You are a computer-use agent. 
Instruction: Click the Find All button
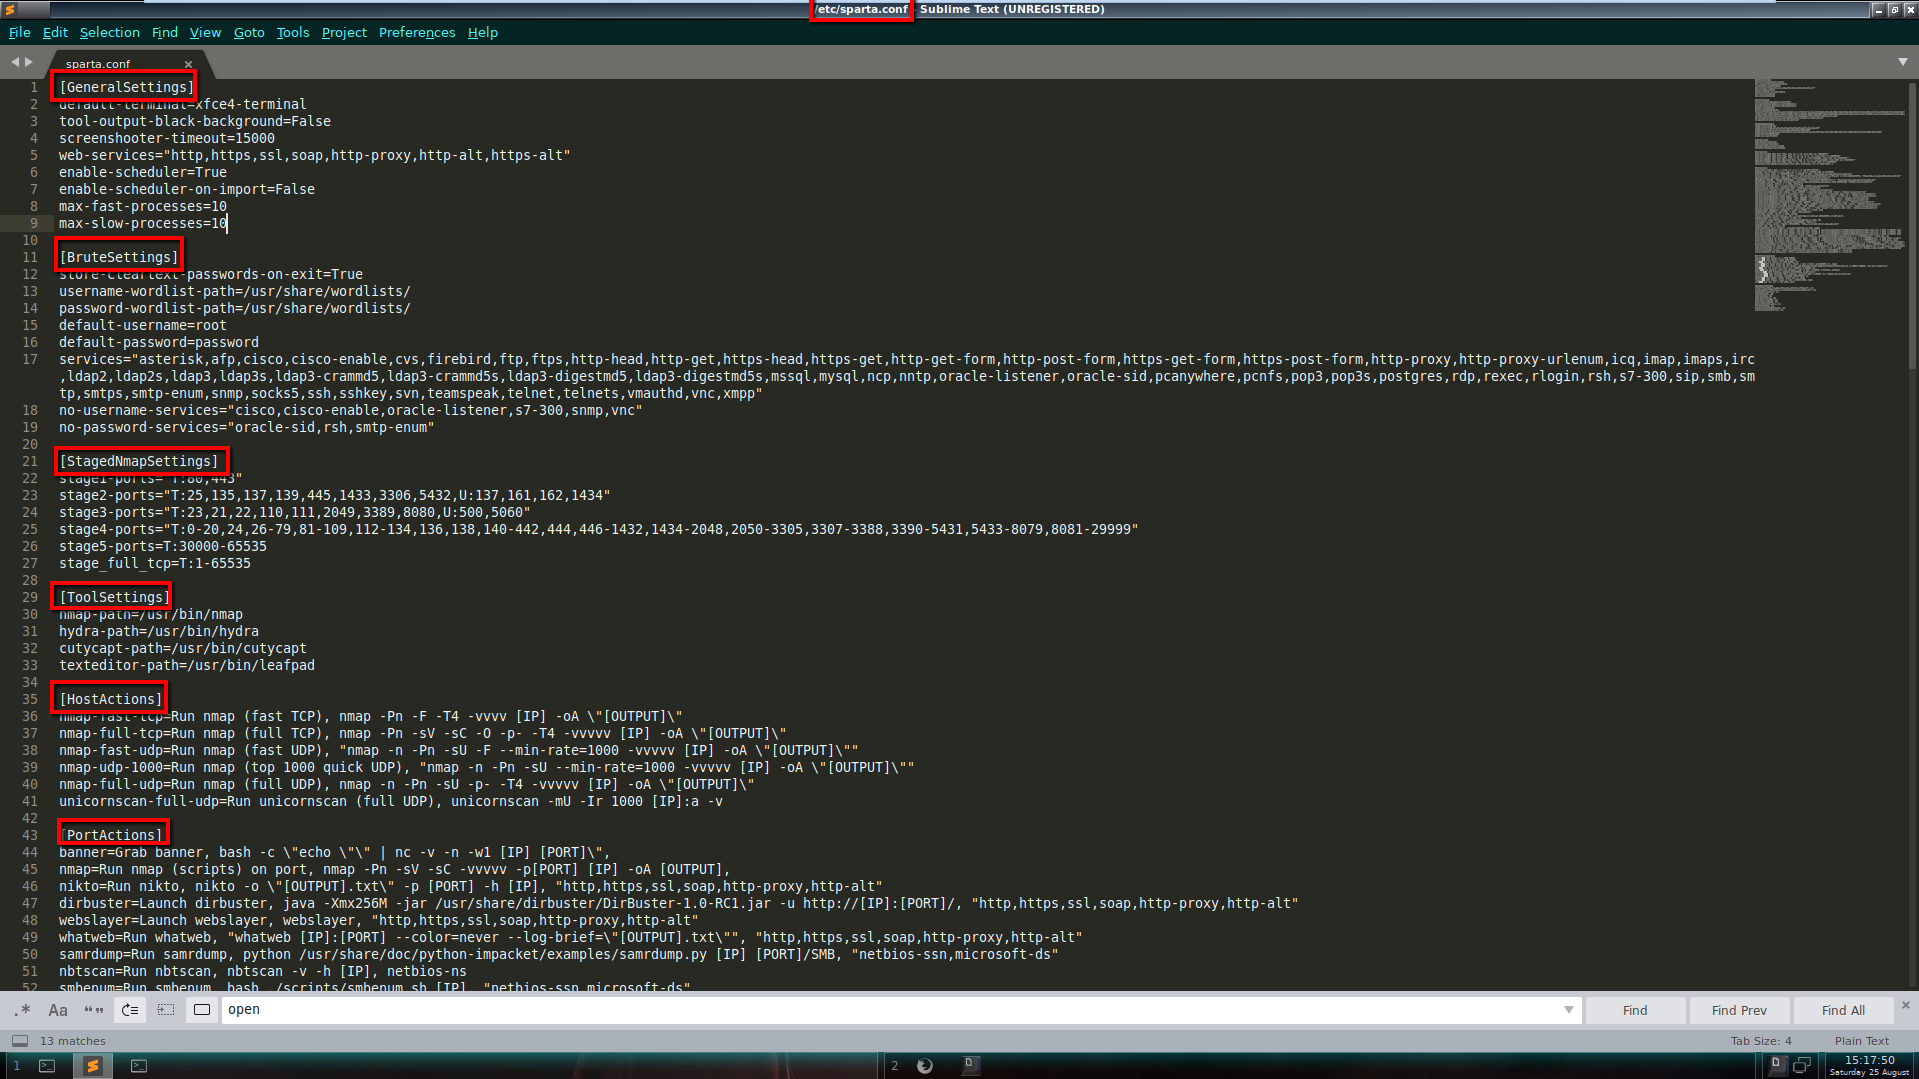click(x=1842, y=1010)
